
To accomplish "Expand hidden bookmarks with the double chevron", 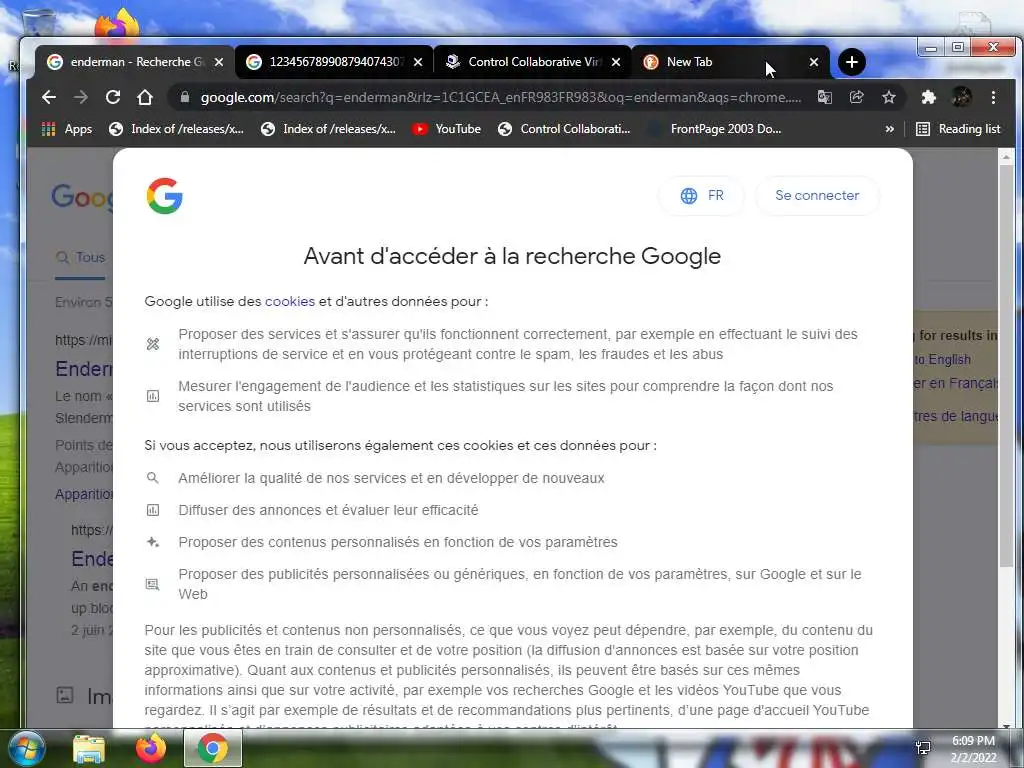I will 889,129.
